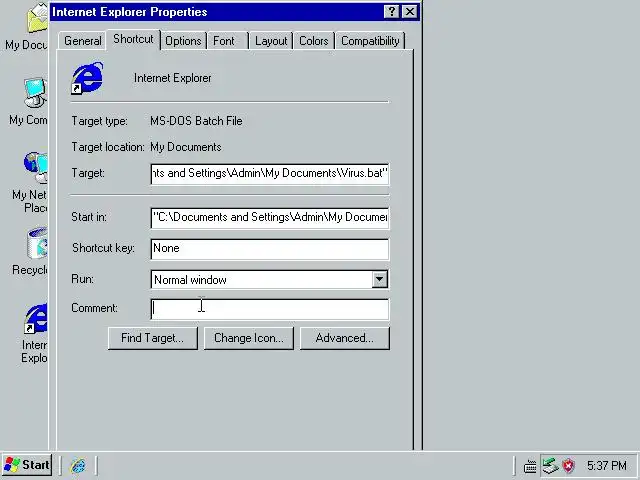This screenshot has width=640, height=480.
Task: Open the red security shield tray icon
Action: [569, 465]
